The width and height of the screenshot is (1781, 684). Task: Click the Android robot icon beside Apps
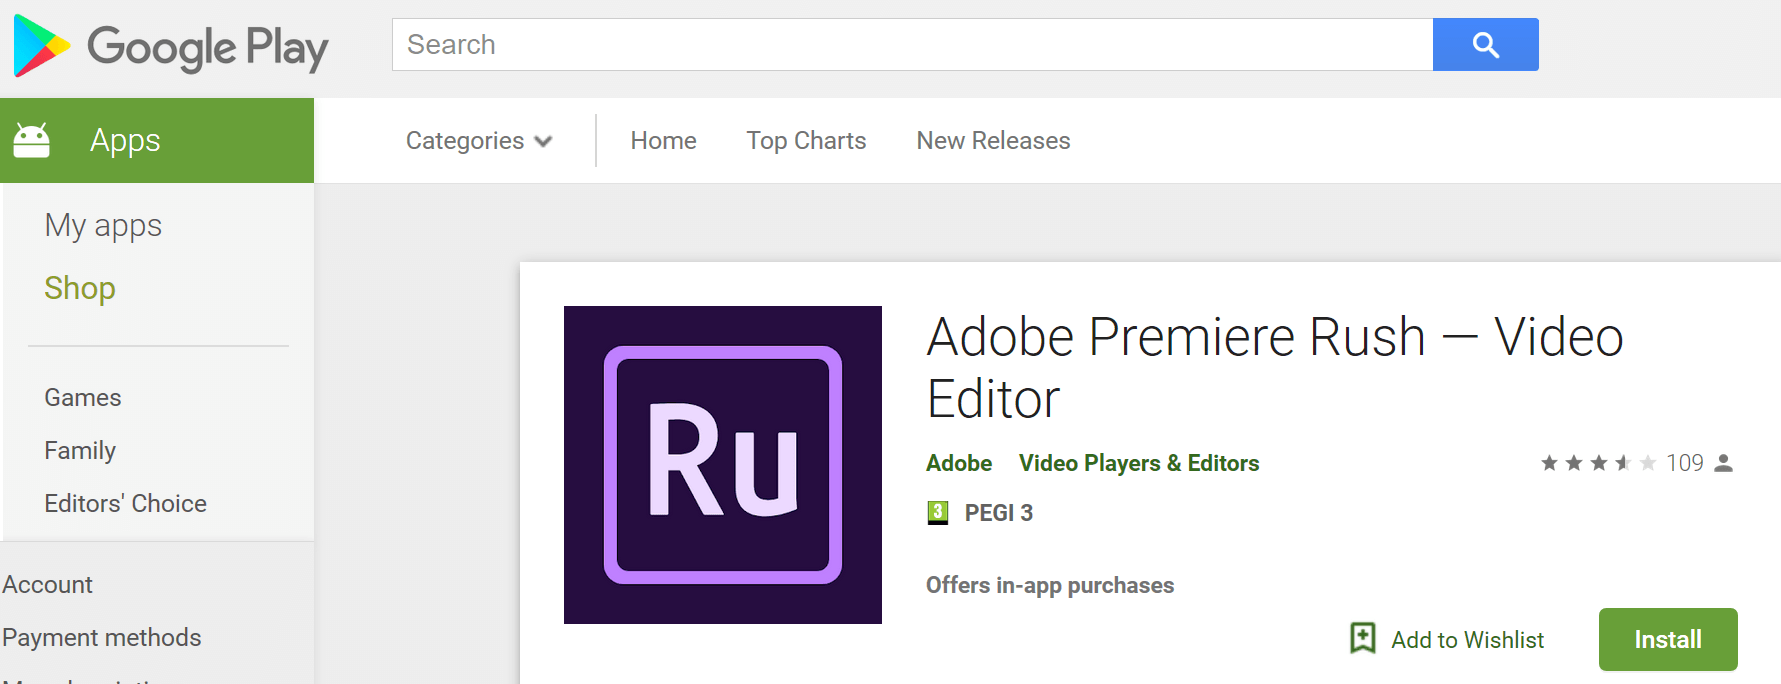(31, 140)
